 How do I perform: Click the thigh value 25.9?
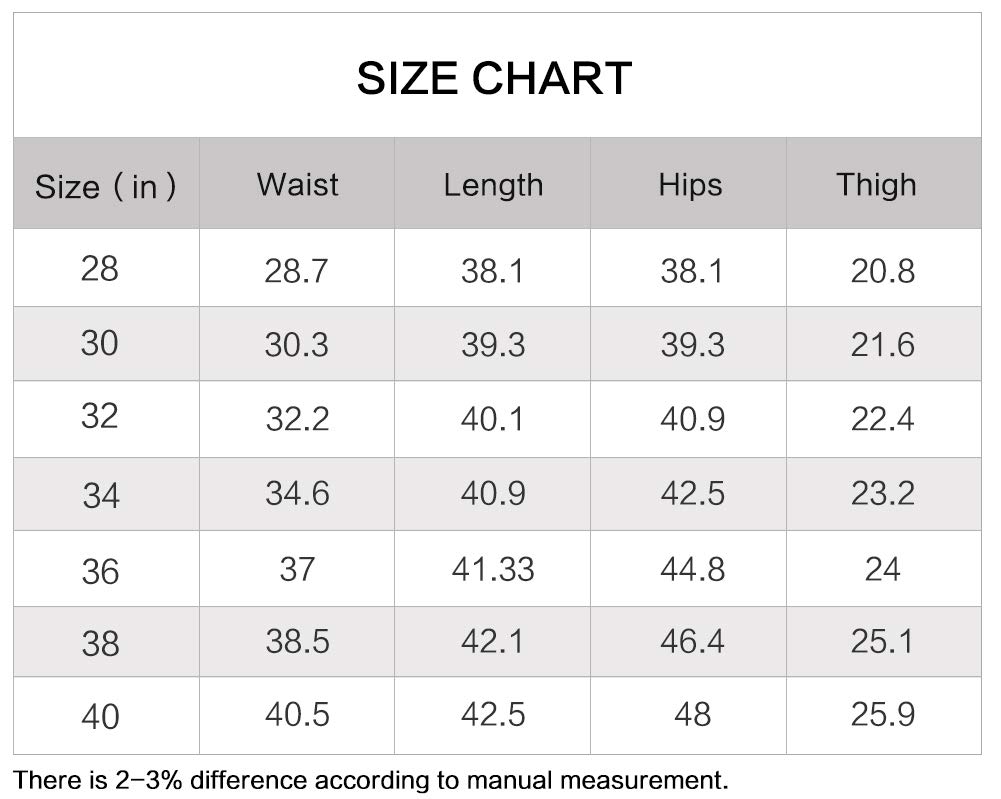[883, 714]
